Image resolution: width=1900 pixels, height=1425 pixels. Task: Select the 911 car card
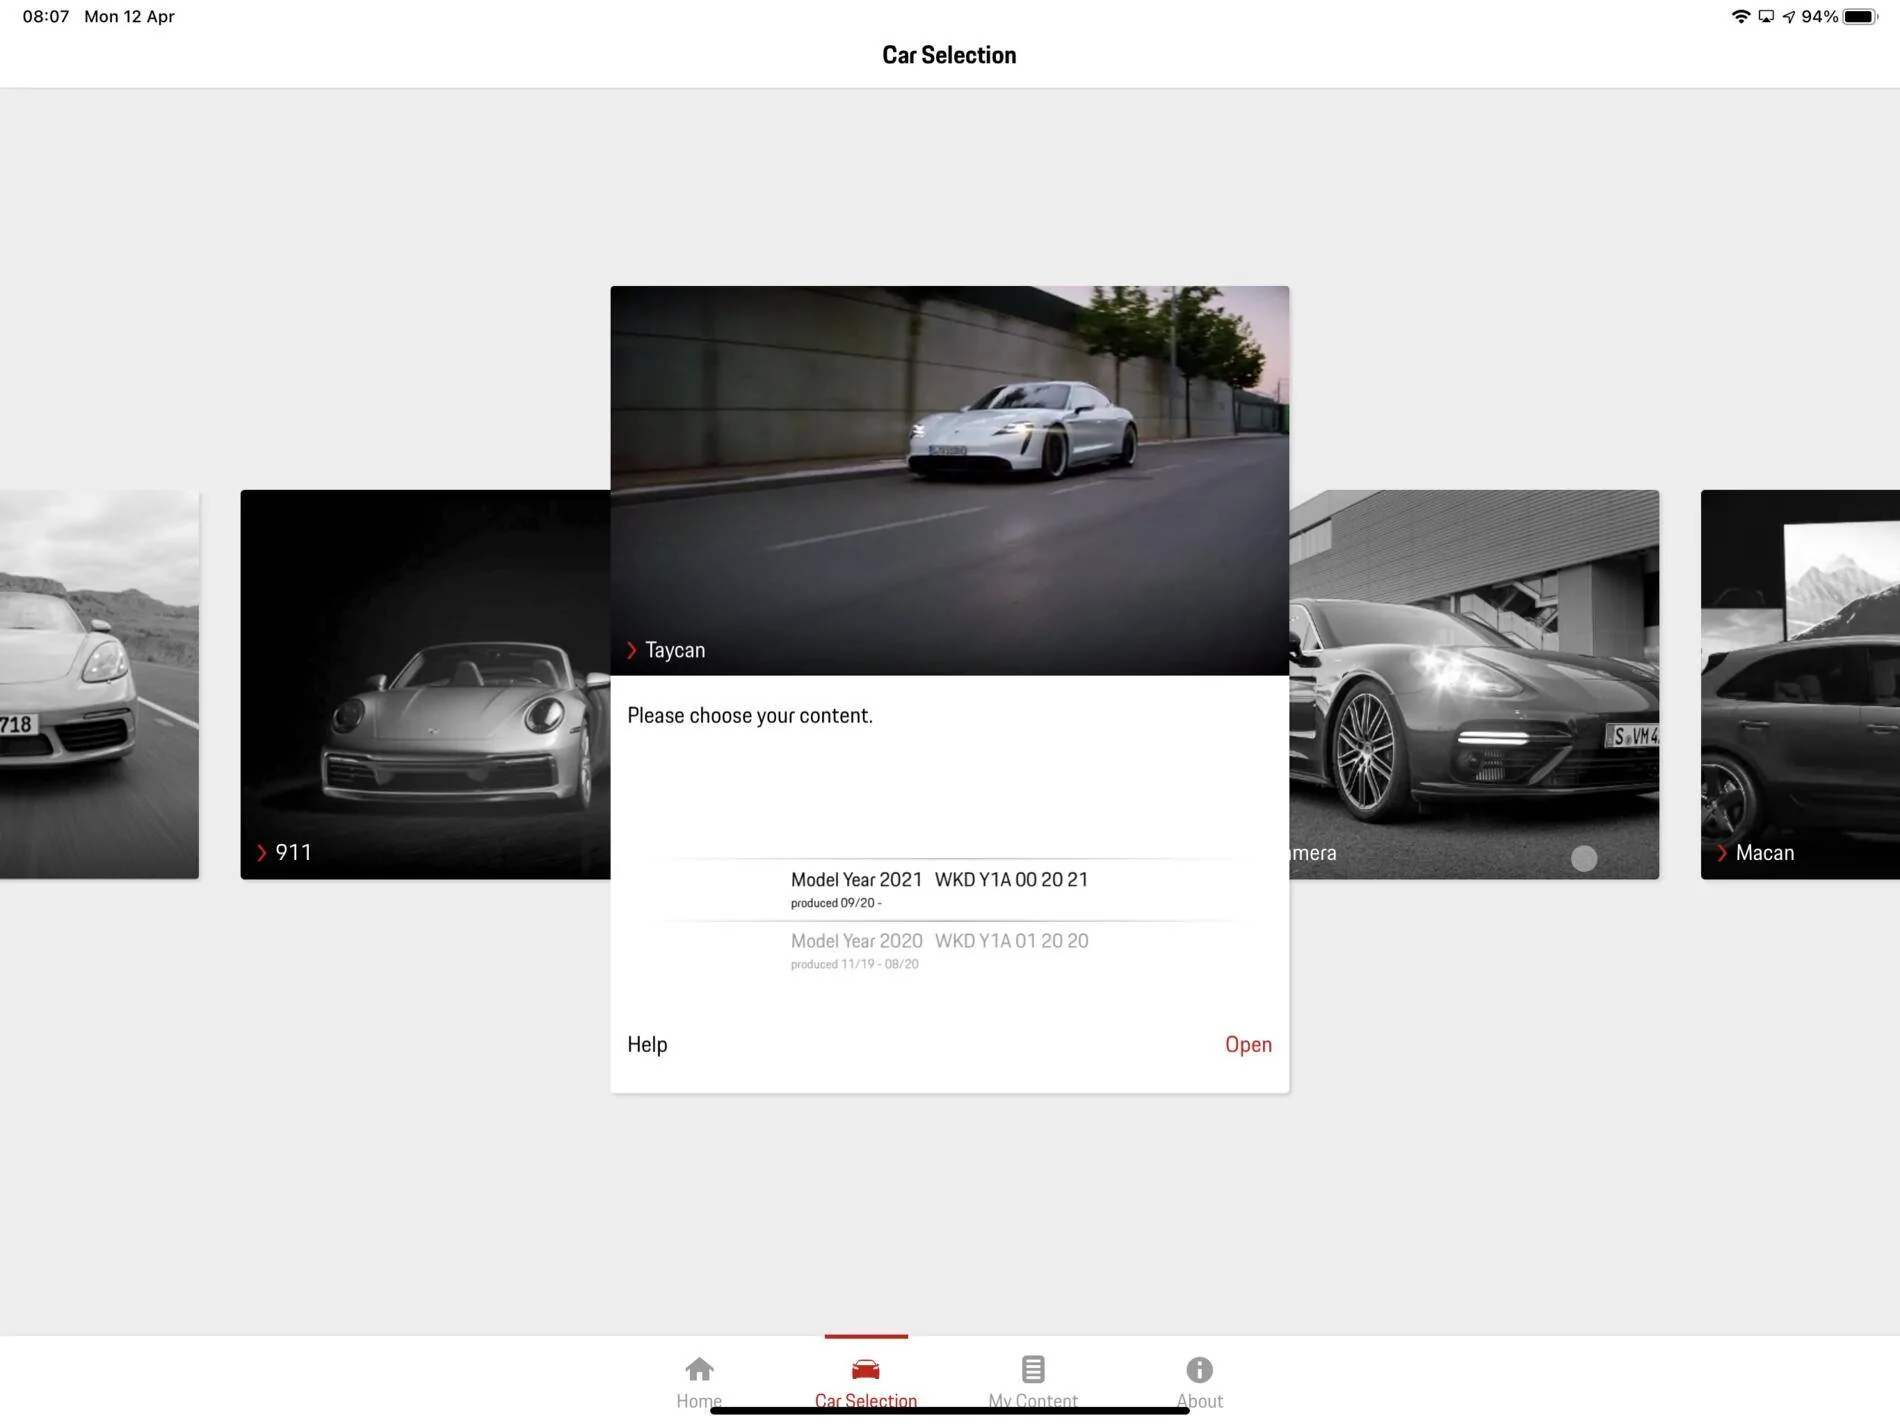(425, 684)
